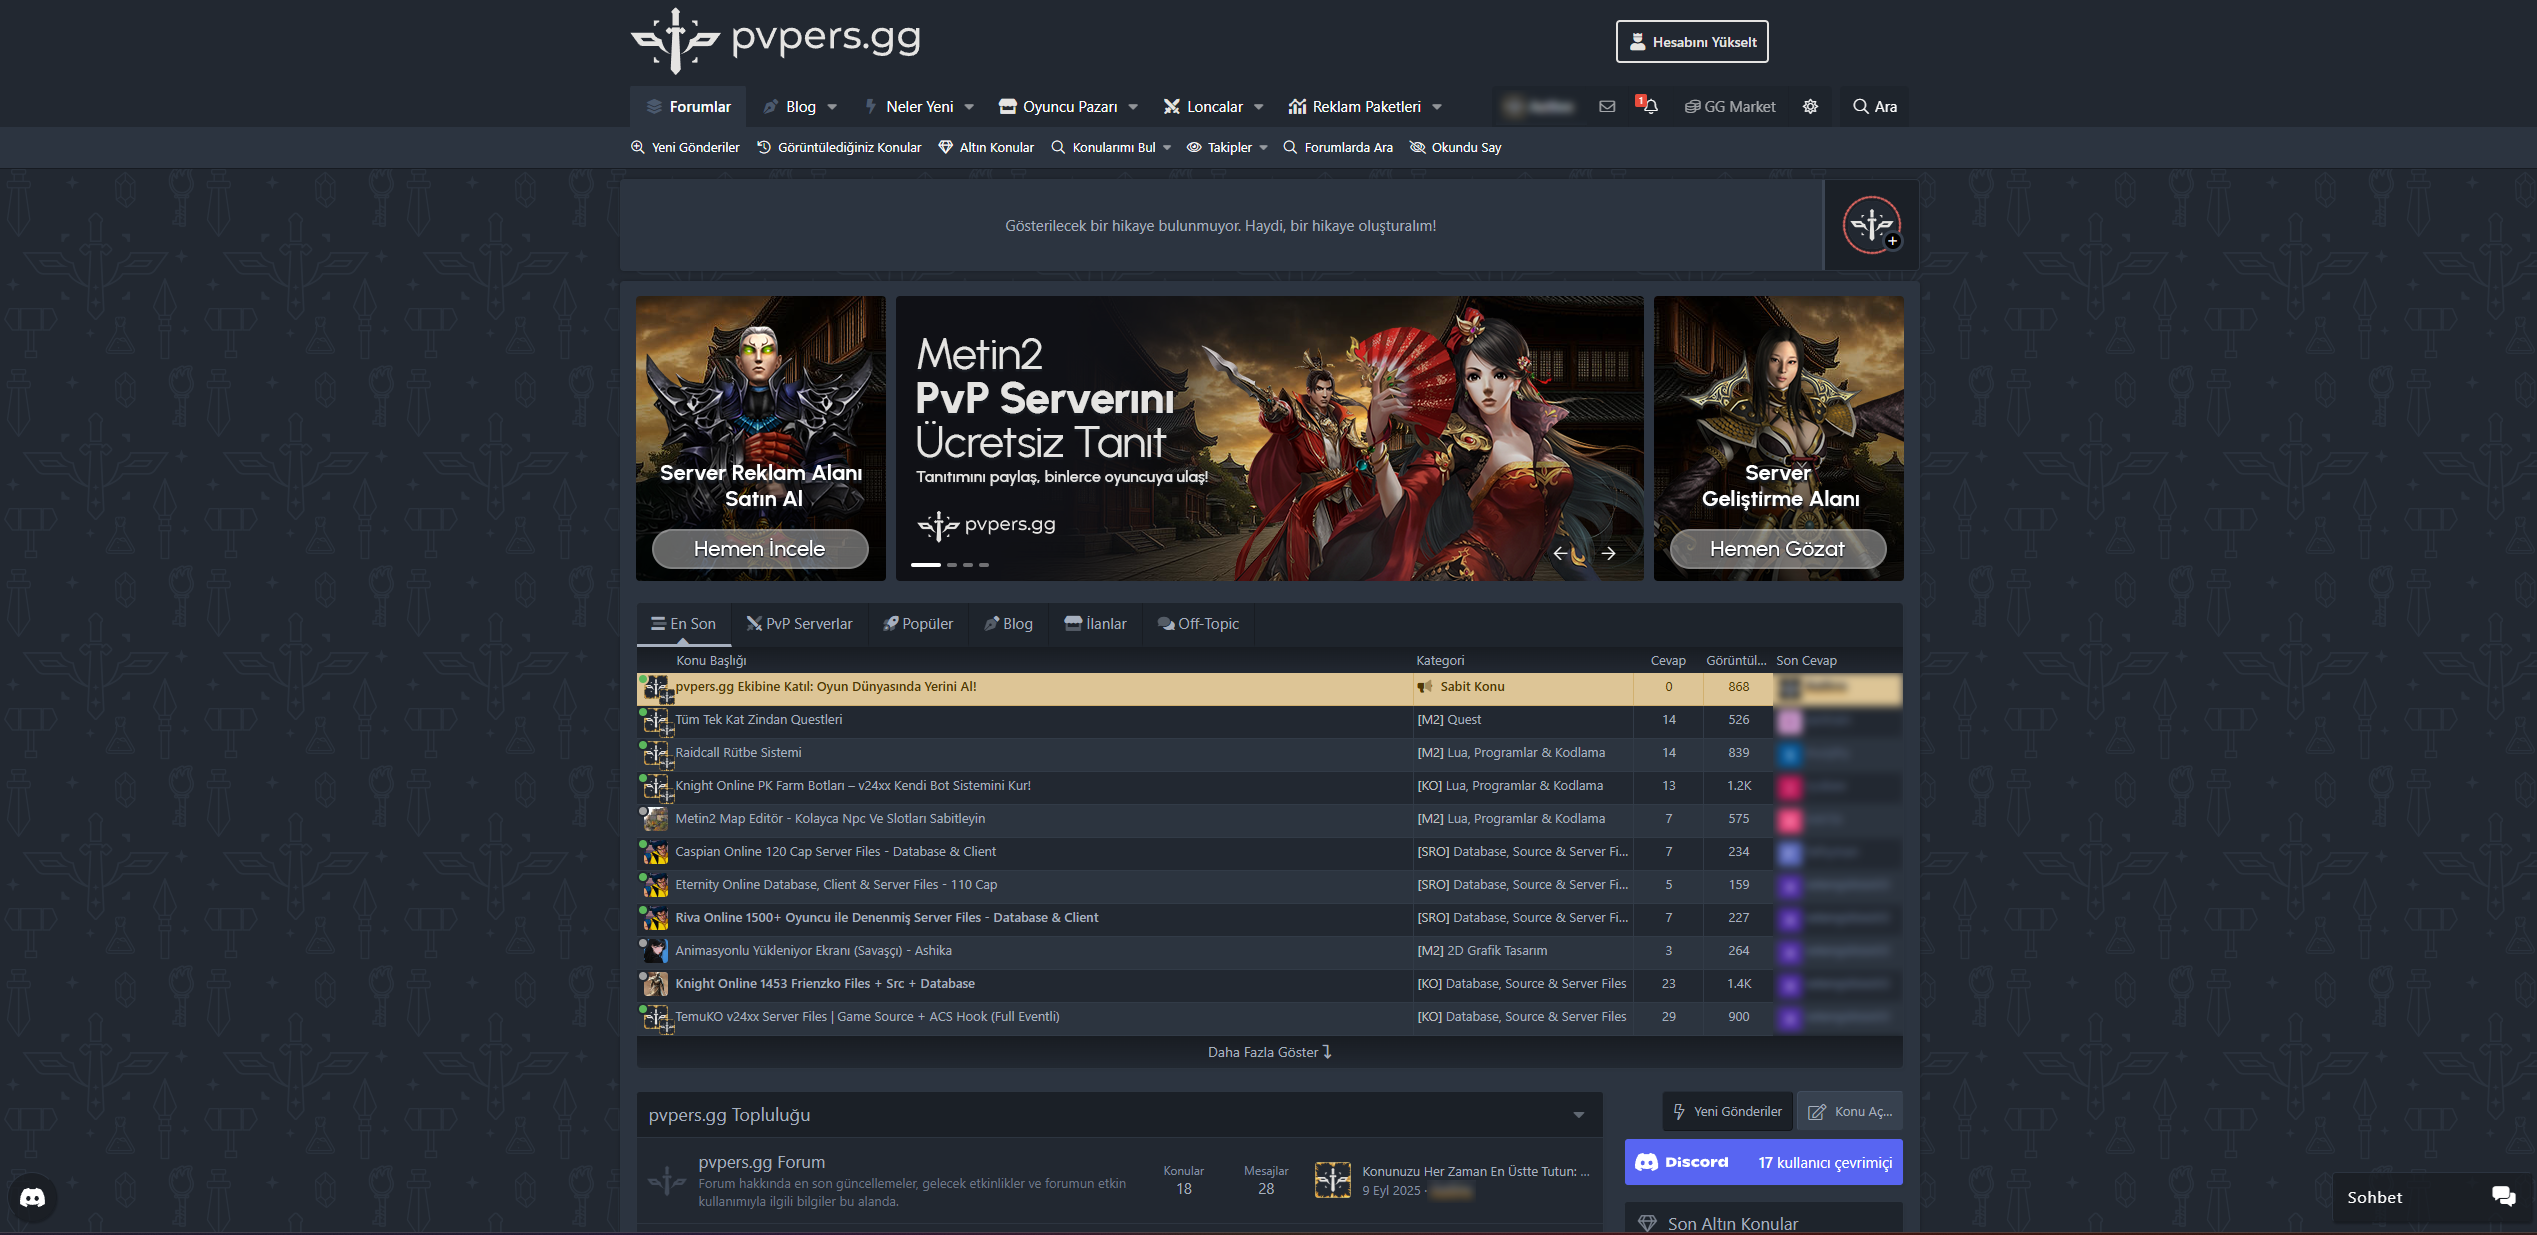2537x1235 pixels.
Task: Switch to the İlanlar tab
Action: 1095,624
